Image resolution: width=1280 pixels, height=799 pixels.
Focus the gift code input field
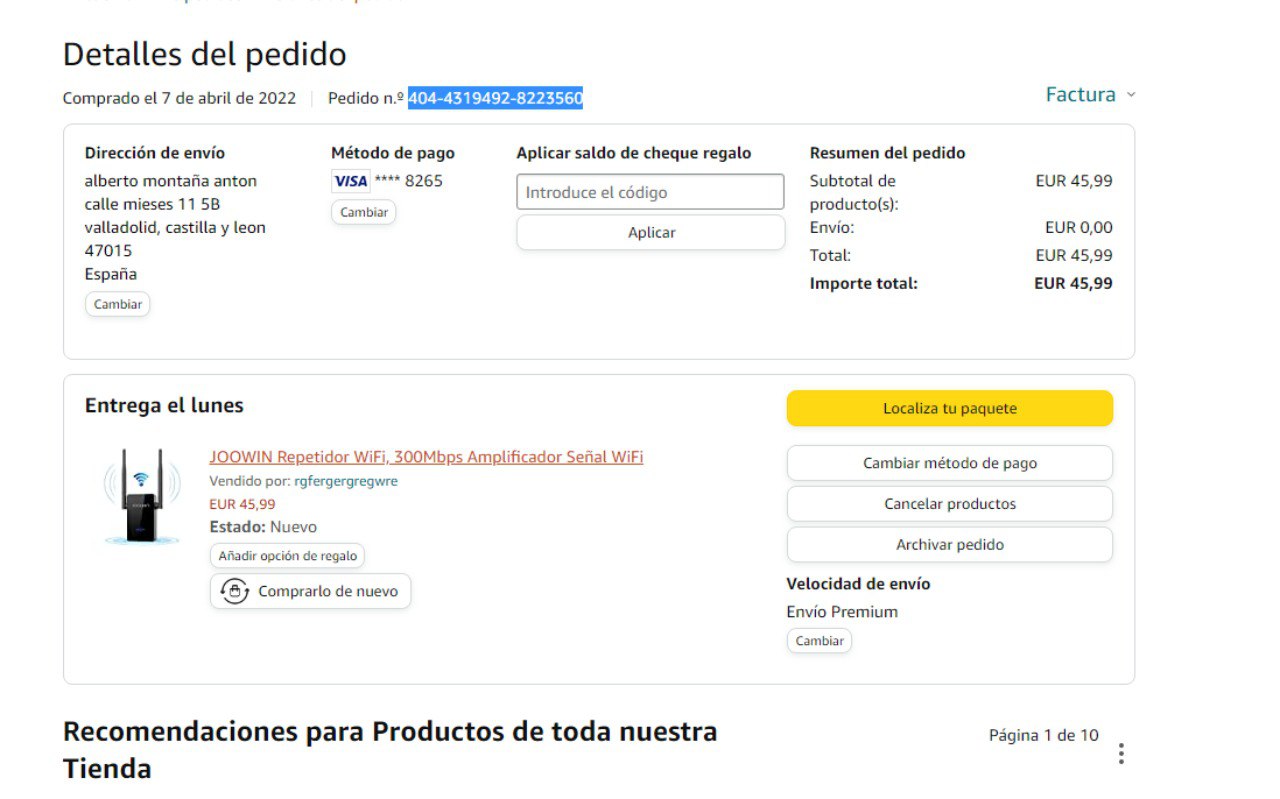click(650, 192)
